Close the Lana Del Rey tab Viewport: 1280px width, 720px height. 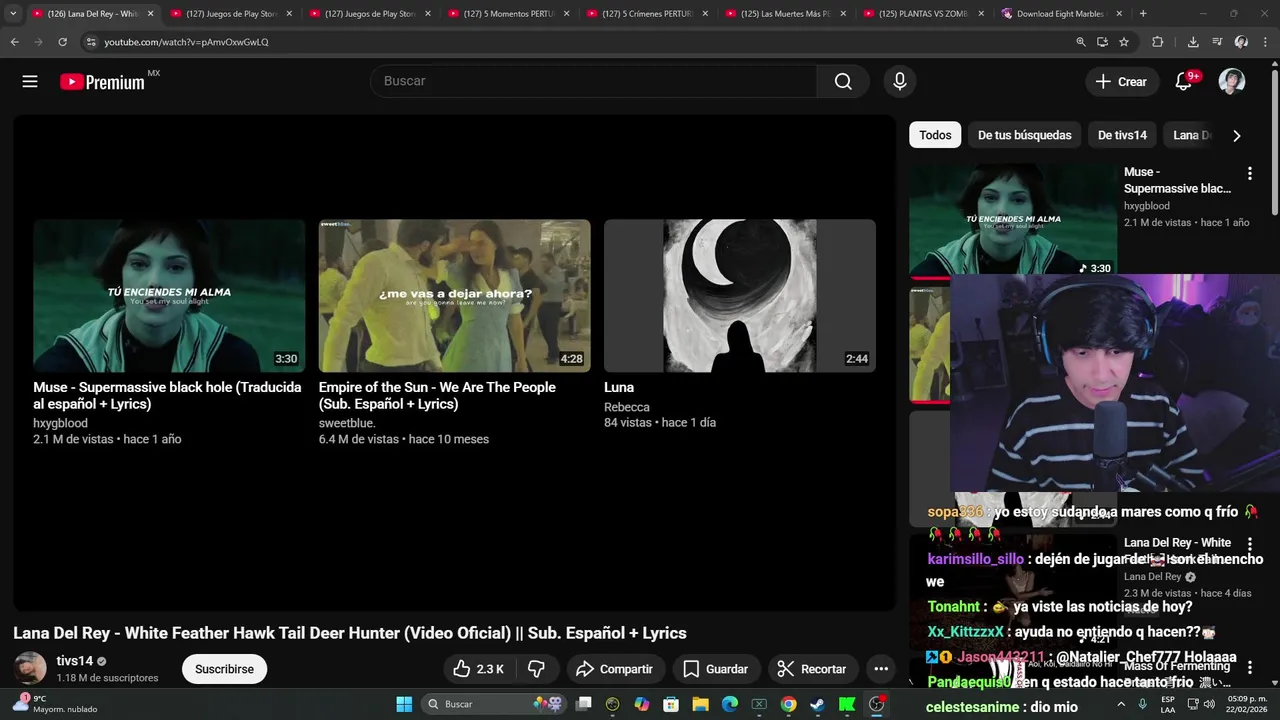tap(151, 14)
